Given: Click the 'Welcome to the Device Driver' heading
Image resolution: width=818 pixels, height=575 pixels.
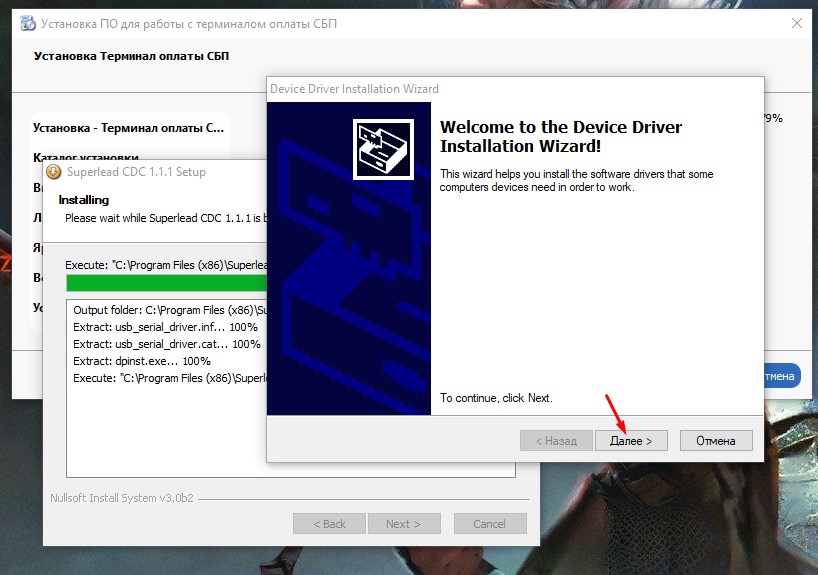Looking at the screenshot, I should pos(561,128).
